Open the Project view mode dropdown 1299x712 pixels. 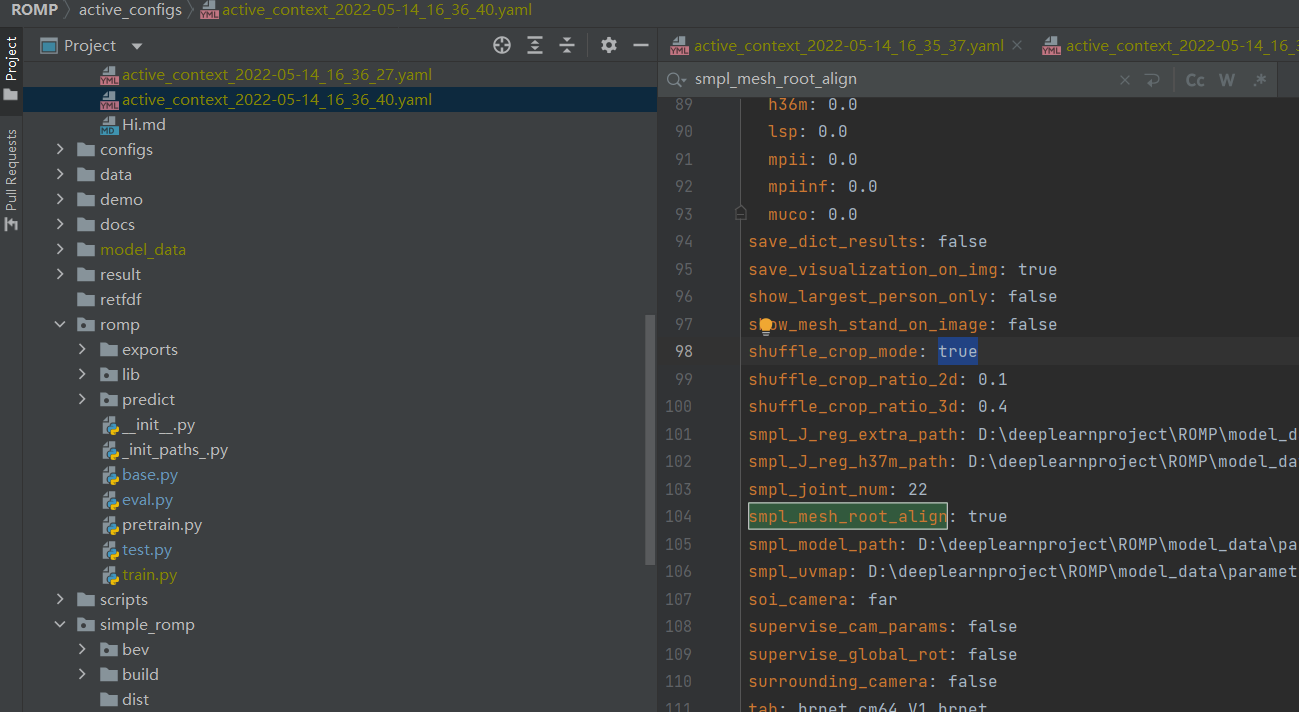click(x=136, y=45)
